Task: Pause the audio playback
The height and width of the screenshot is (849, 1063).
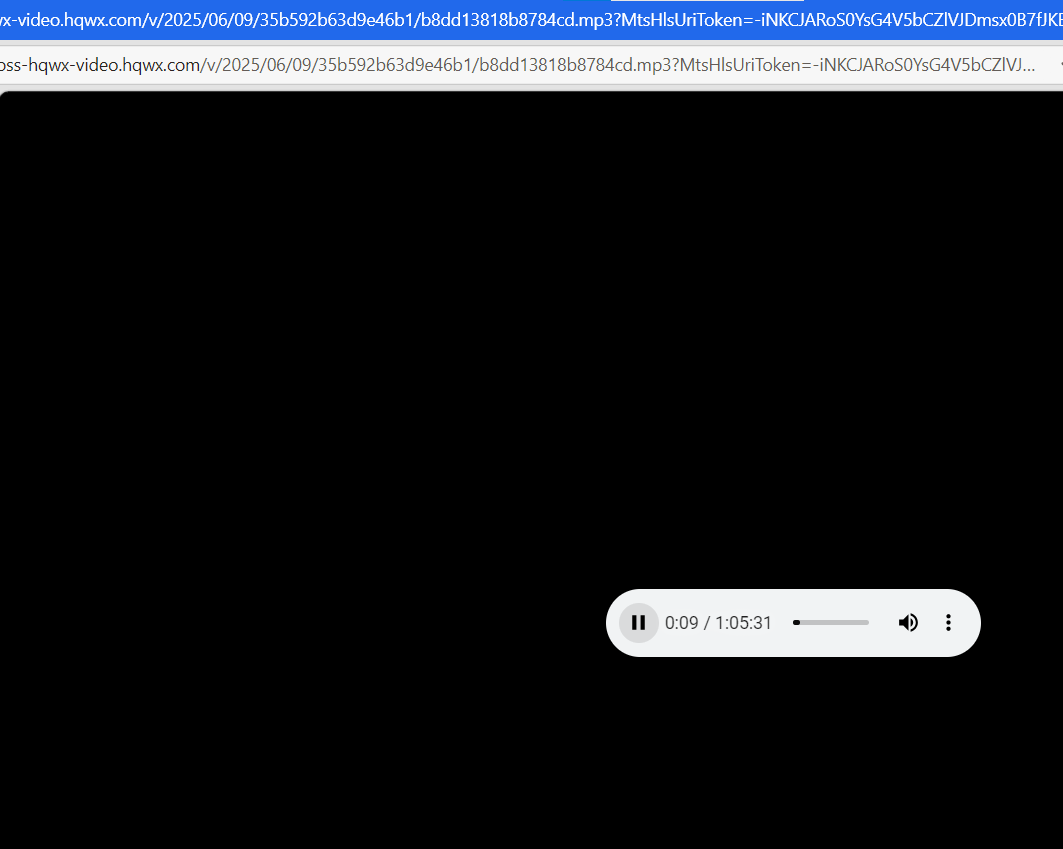Action: coord(639,623)
